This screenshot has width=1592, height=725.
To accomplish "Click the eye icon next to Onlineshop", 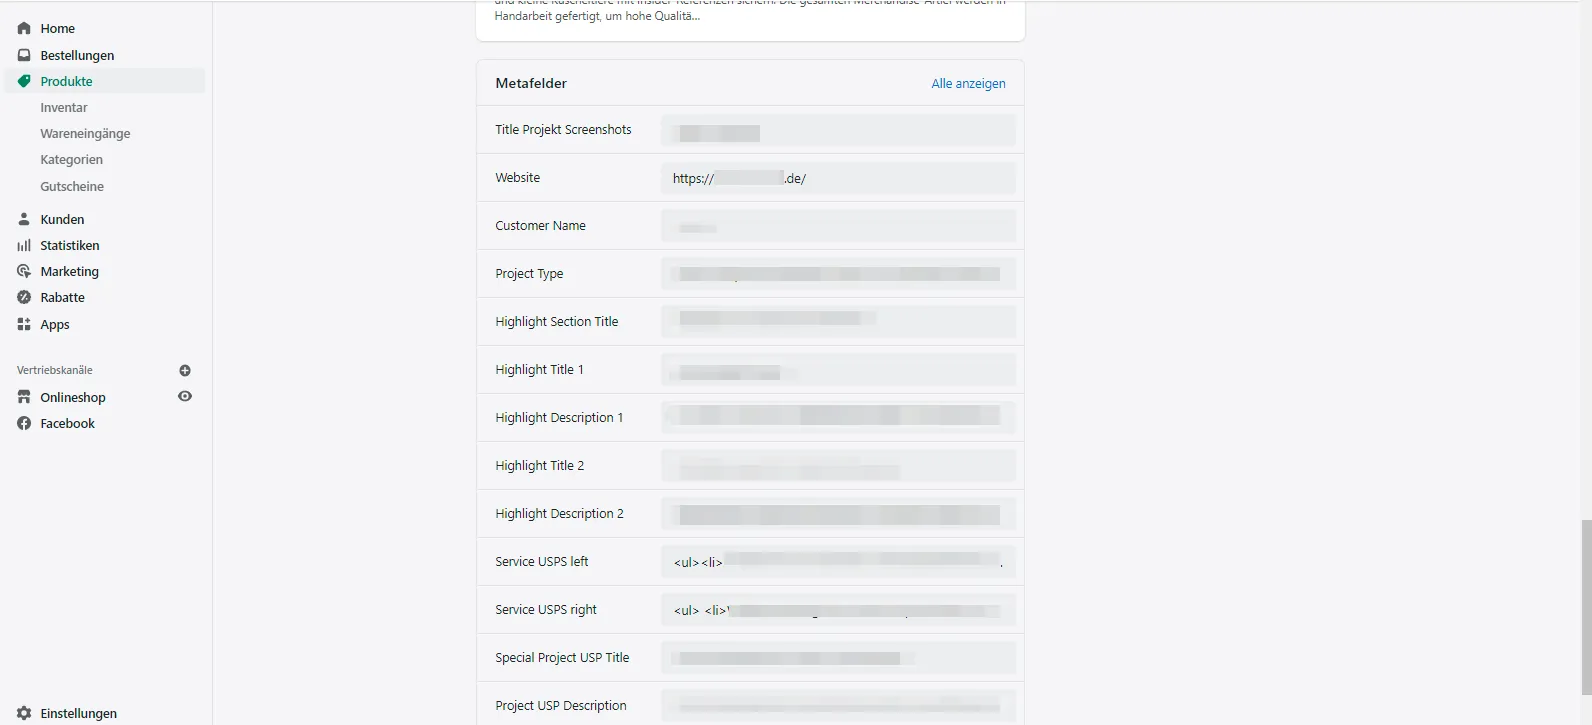I will 185,396.
